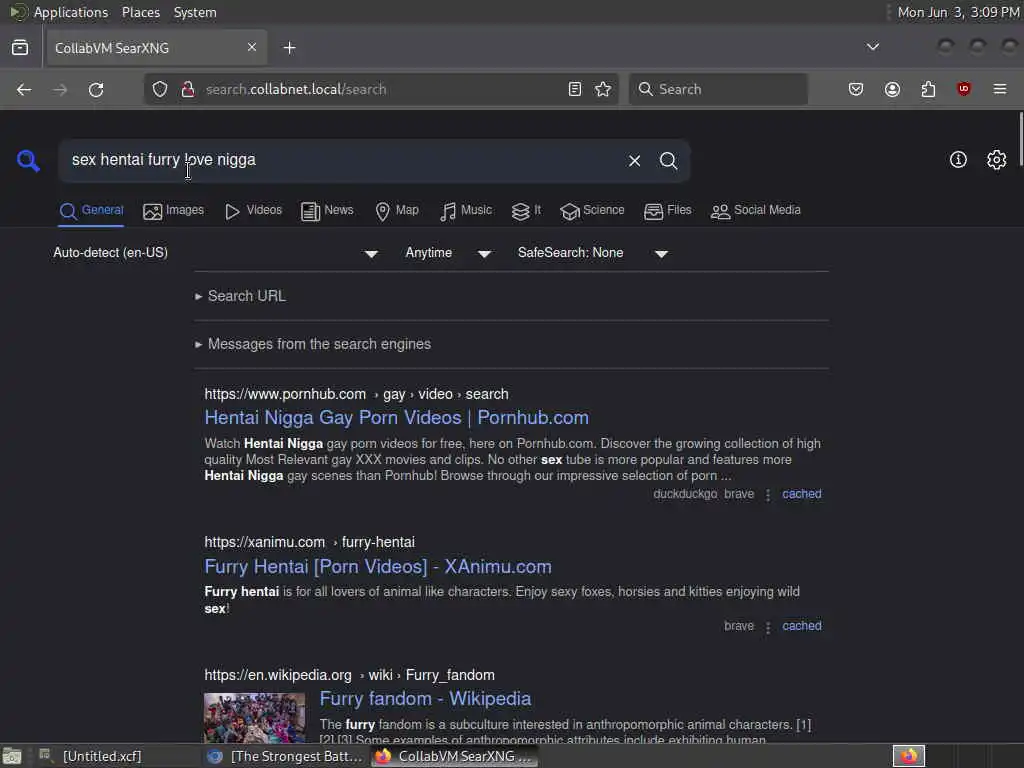This screenshot has width=1024, height=768.
Task: Expand the list all tabs chevron
Action: (x=872, y=47)
